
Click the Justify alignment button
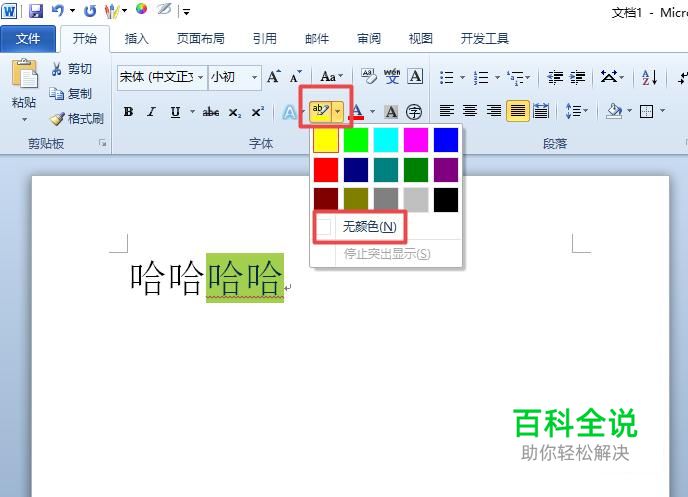[x=518, y=111]
